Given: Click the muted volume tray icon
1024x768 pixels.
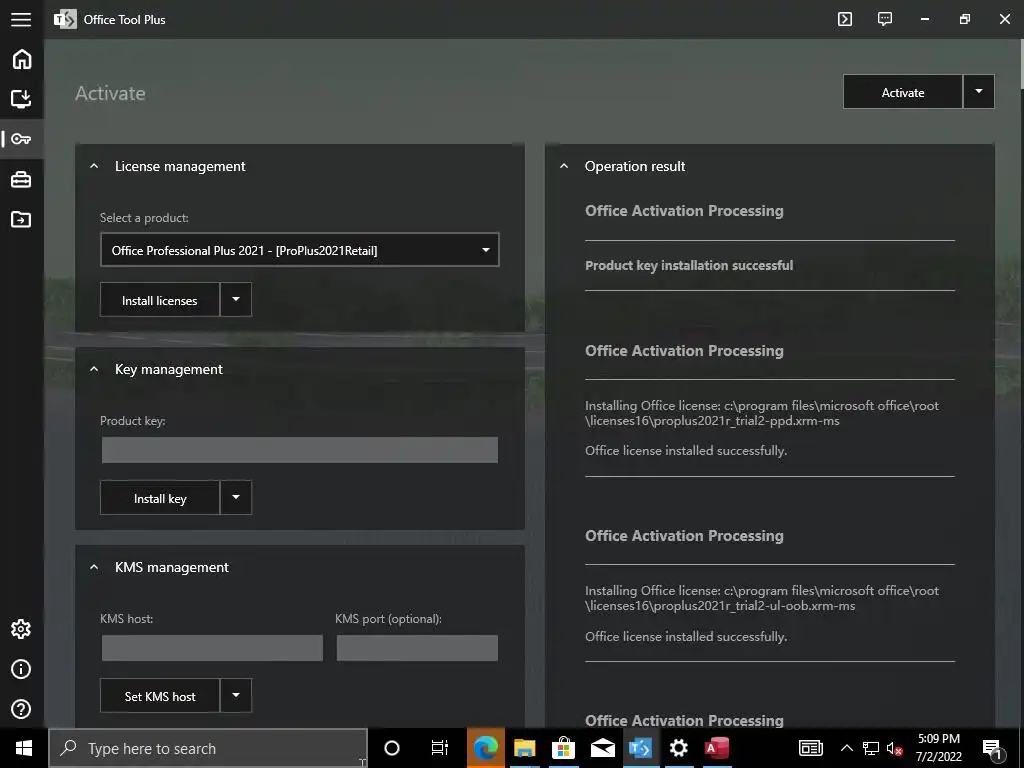Looking at the screenshot, I should pos(895,748).
